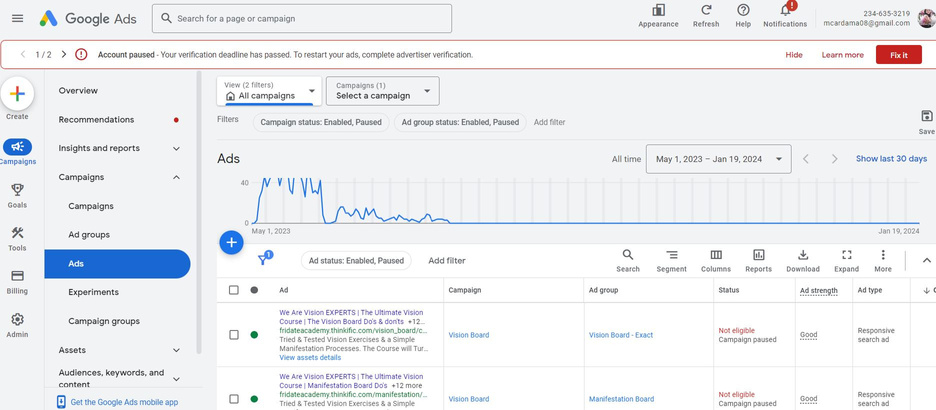936x410 pixels.
Task: Click Campaign status filter chip
Action: click(321, 122)
